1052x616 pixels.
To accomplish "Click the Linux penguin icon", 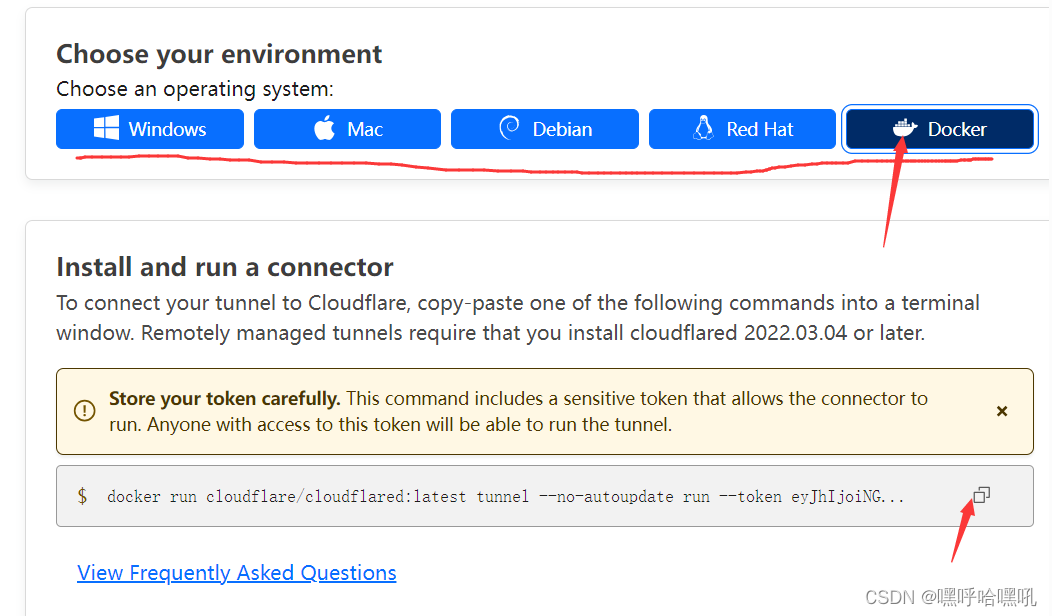I will coord(703,129).
